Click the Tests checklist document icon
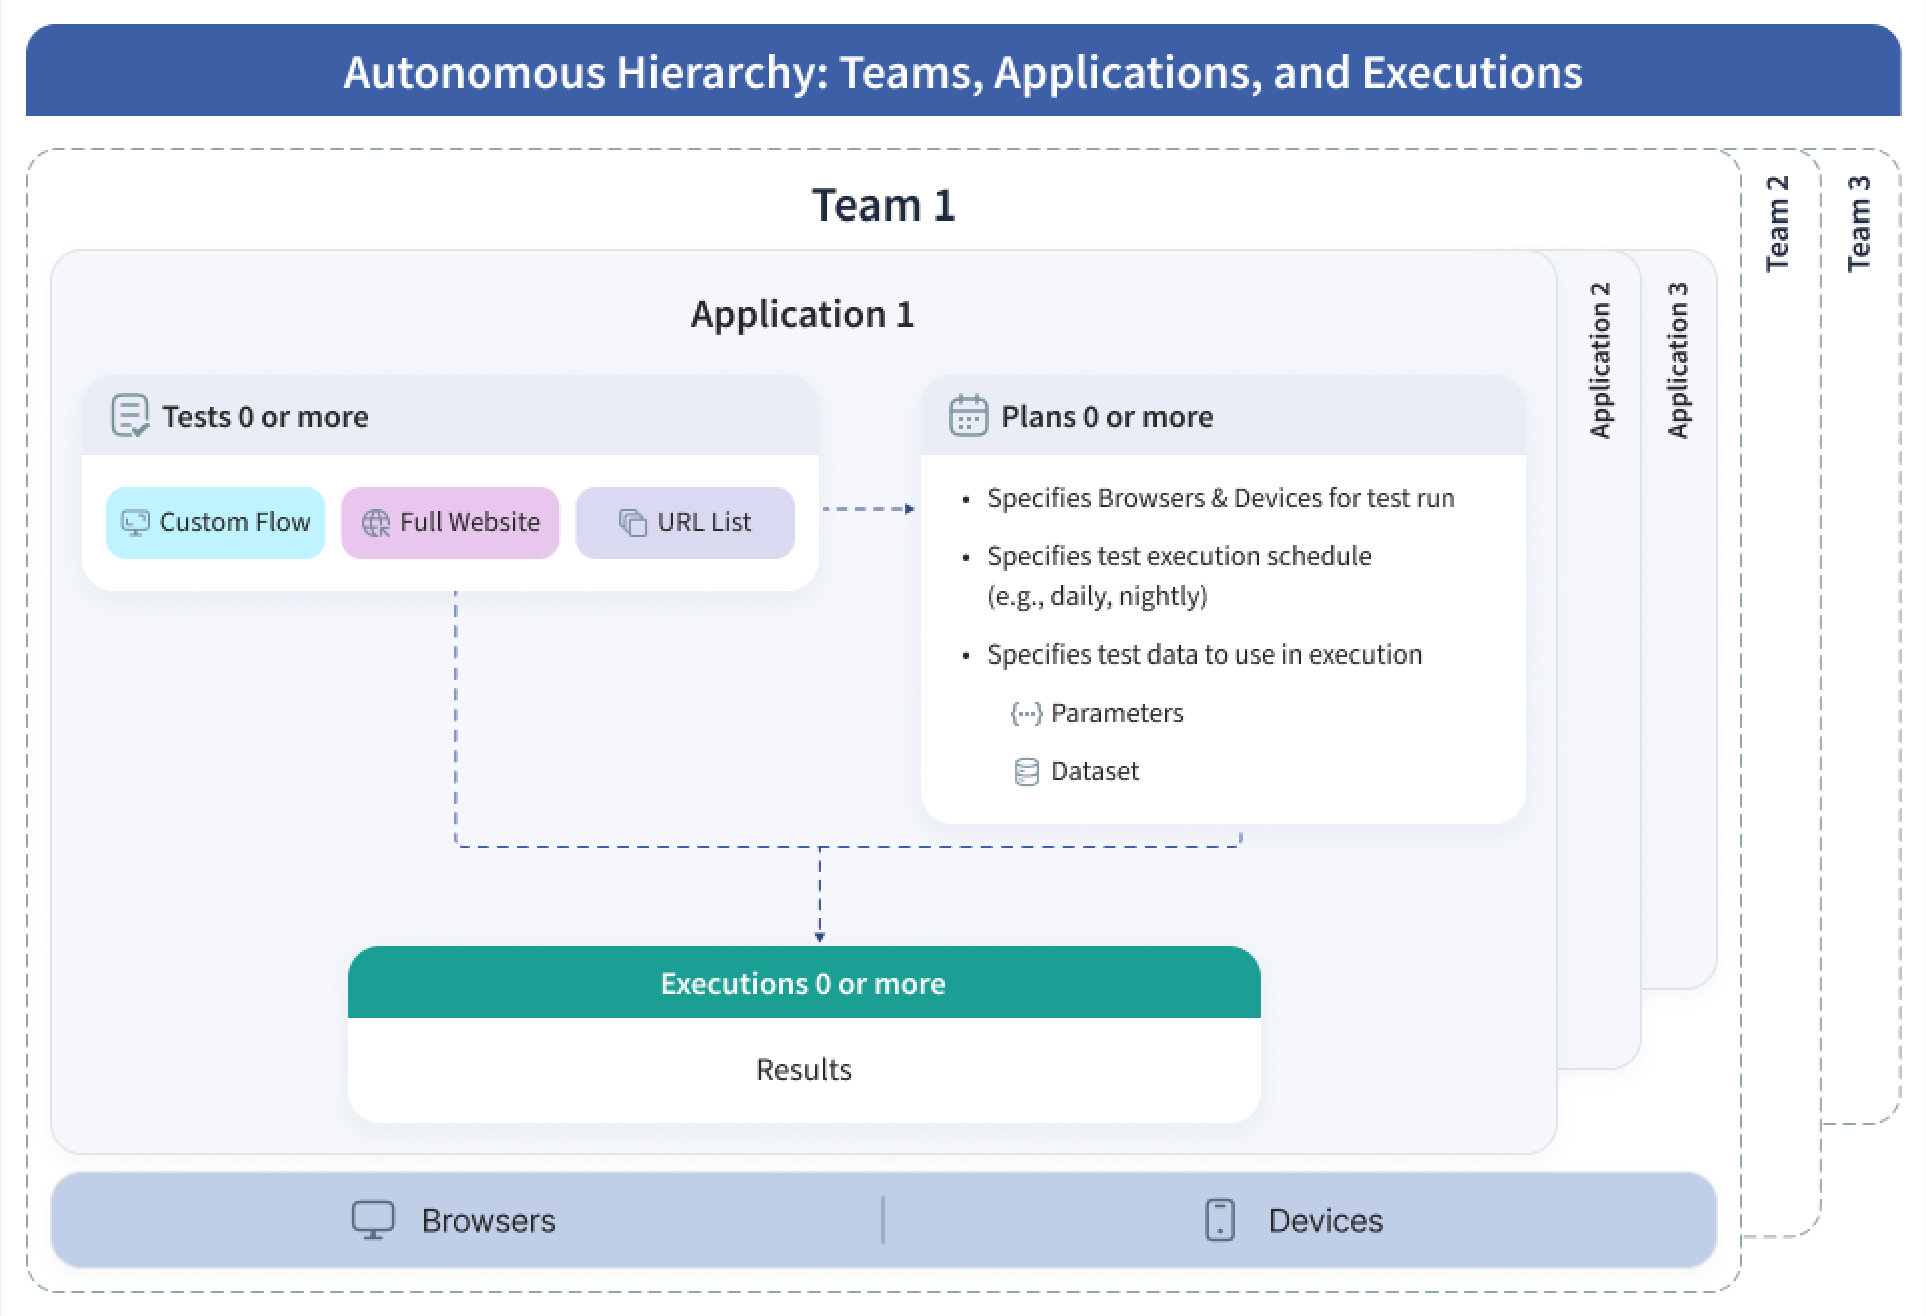Image resolution: width=1926 pixels, height=1316 pixels. [x=130, y=416]
